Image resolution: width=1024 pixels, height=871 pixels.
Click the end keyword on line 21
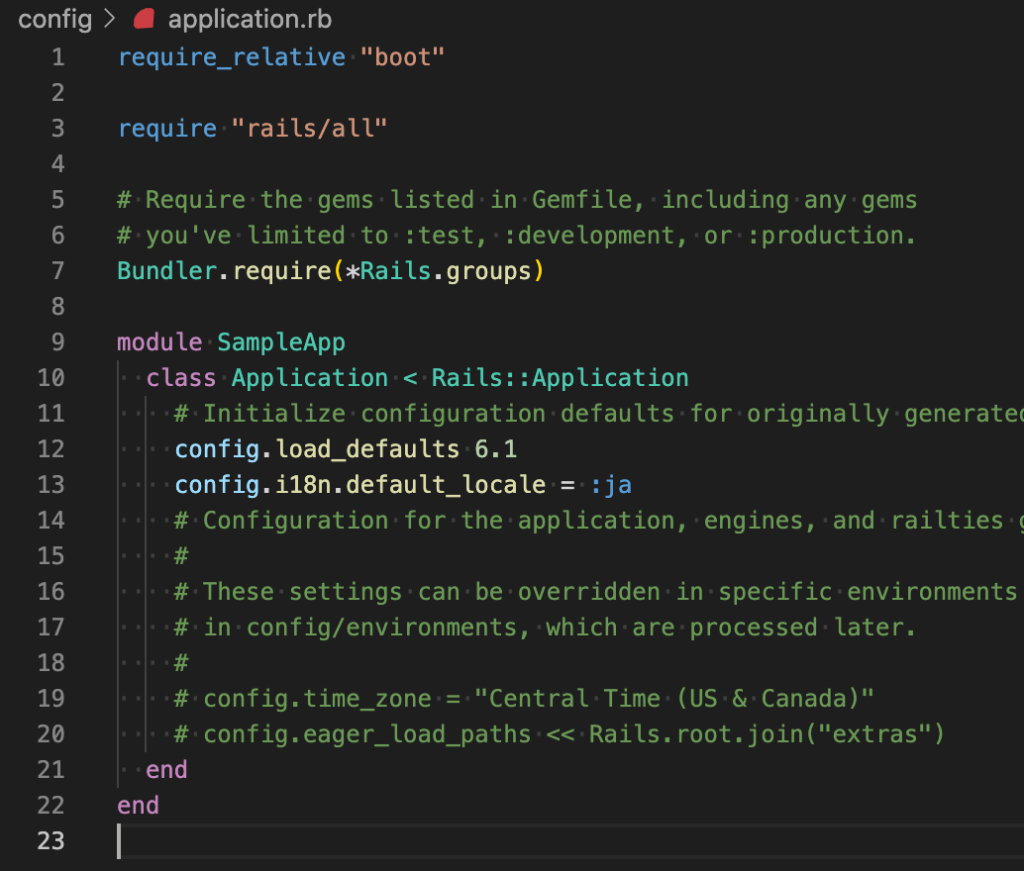(167, 770)
